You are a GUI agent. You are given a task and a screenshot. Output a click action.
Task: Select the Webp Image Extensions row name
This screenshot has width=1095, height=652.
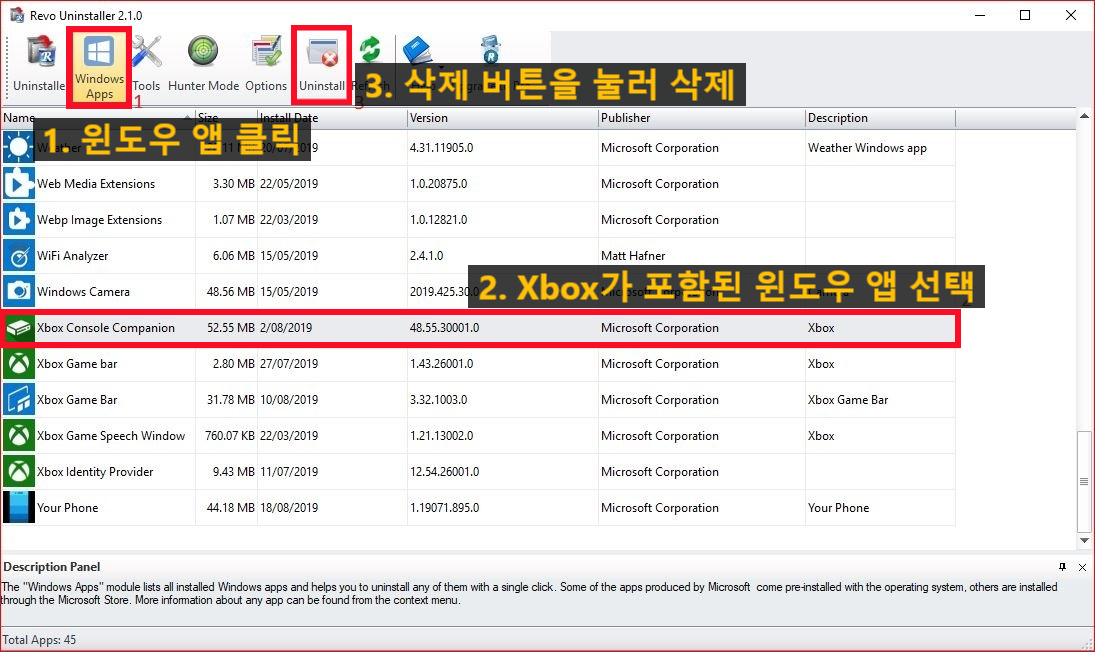click(x=99, y=219)
